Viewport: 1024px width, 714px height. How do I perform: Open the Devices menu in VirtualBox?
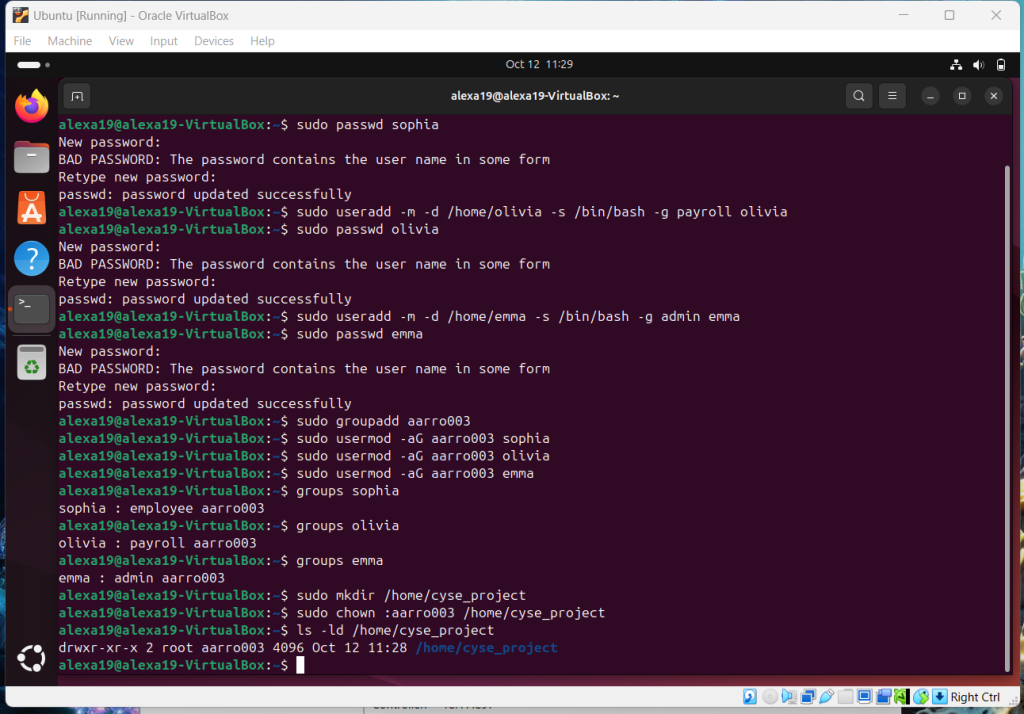(213, 41)
